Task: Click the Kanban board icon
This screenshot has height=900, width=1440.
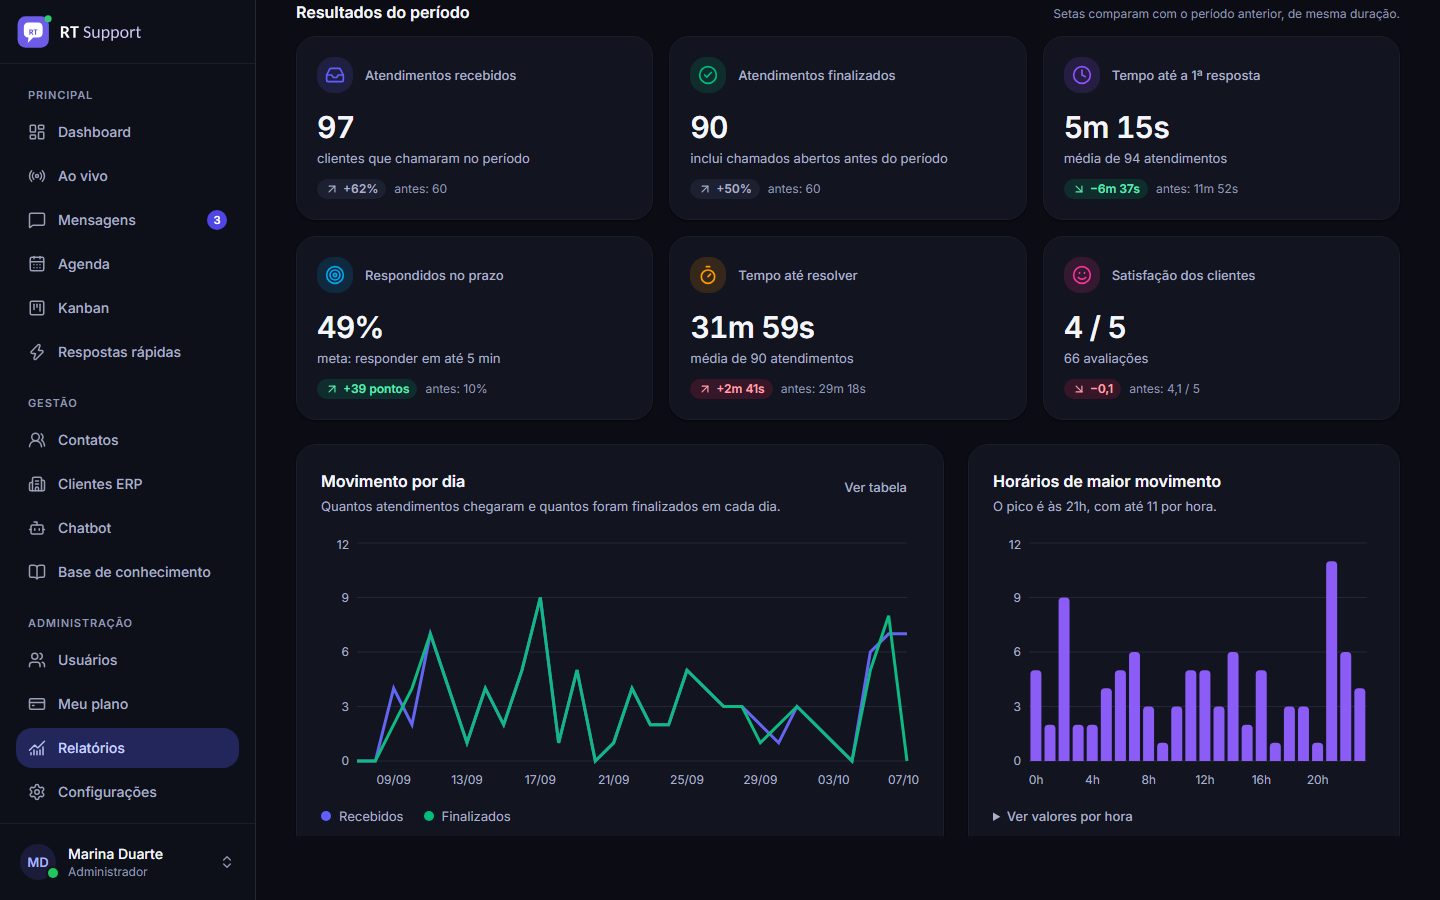Action: pyautogui.click(x=37, y=308)
